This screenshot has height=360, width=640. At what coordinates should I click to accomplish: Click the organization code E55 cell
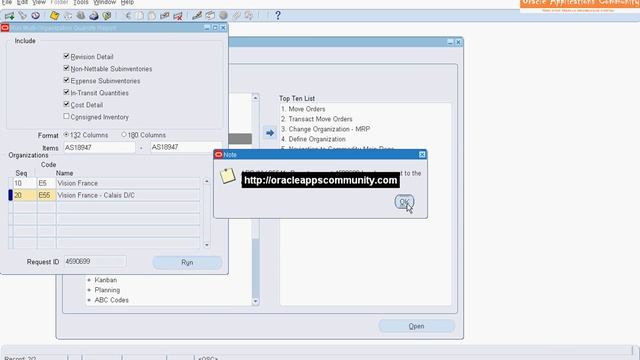tap(46, 195)
